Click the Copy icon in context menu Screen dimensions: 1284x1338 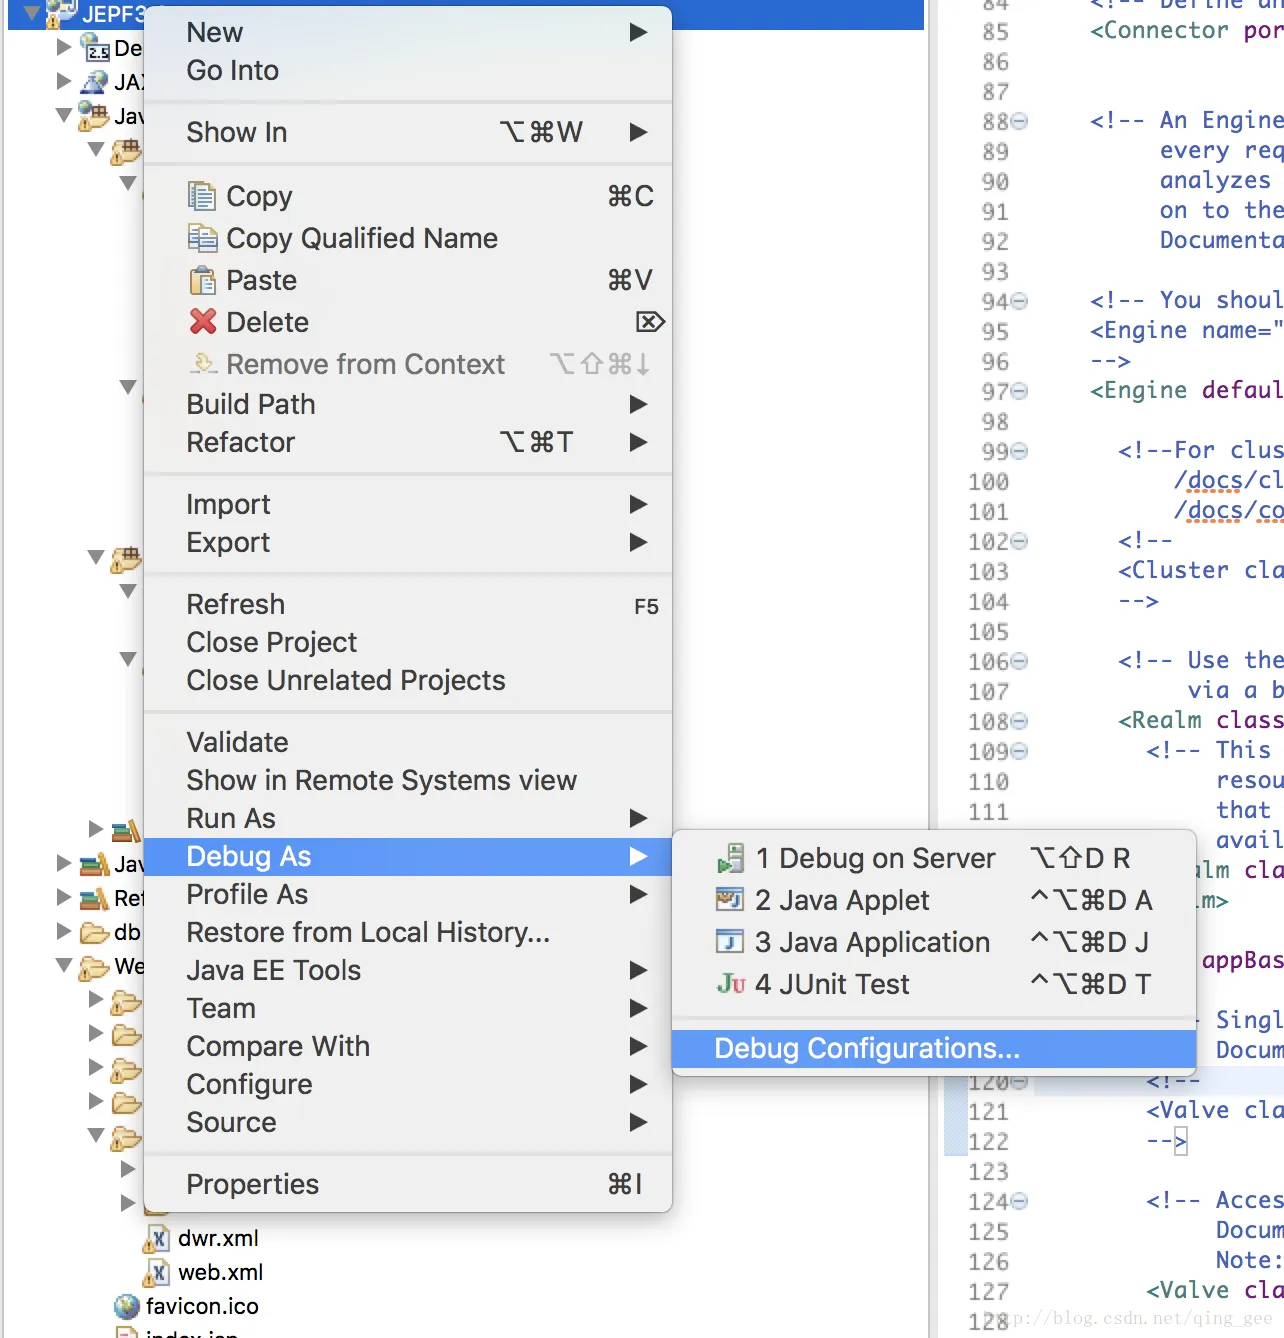pyautogui.click(x=202, y=196)
